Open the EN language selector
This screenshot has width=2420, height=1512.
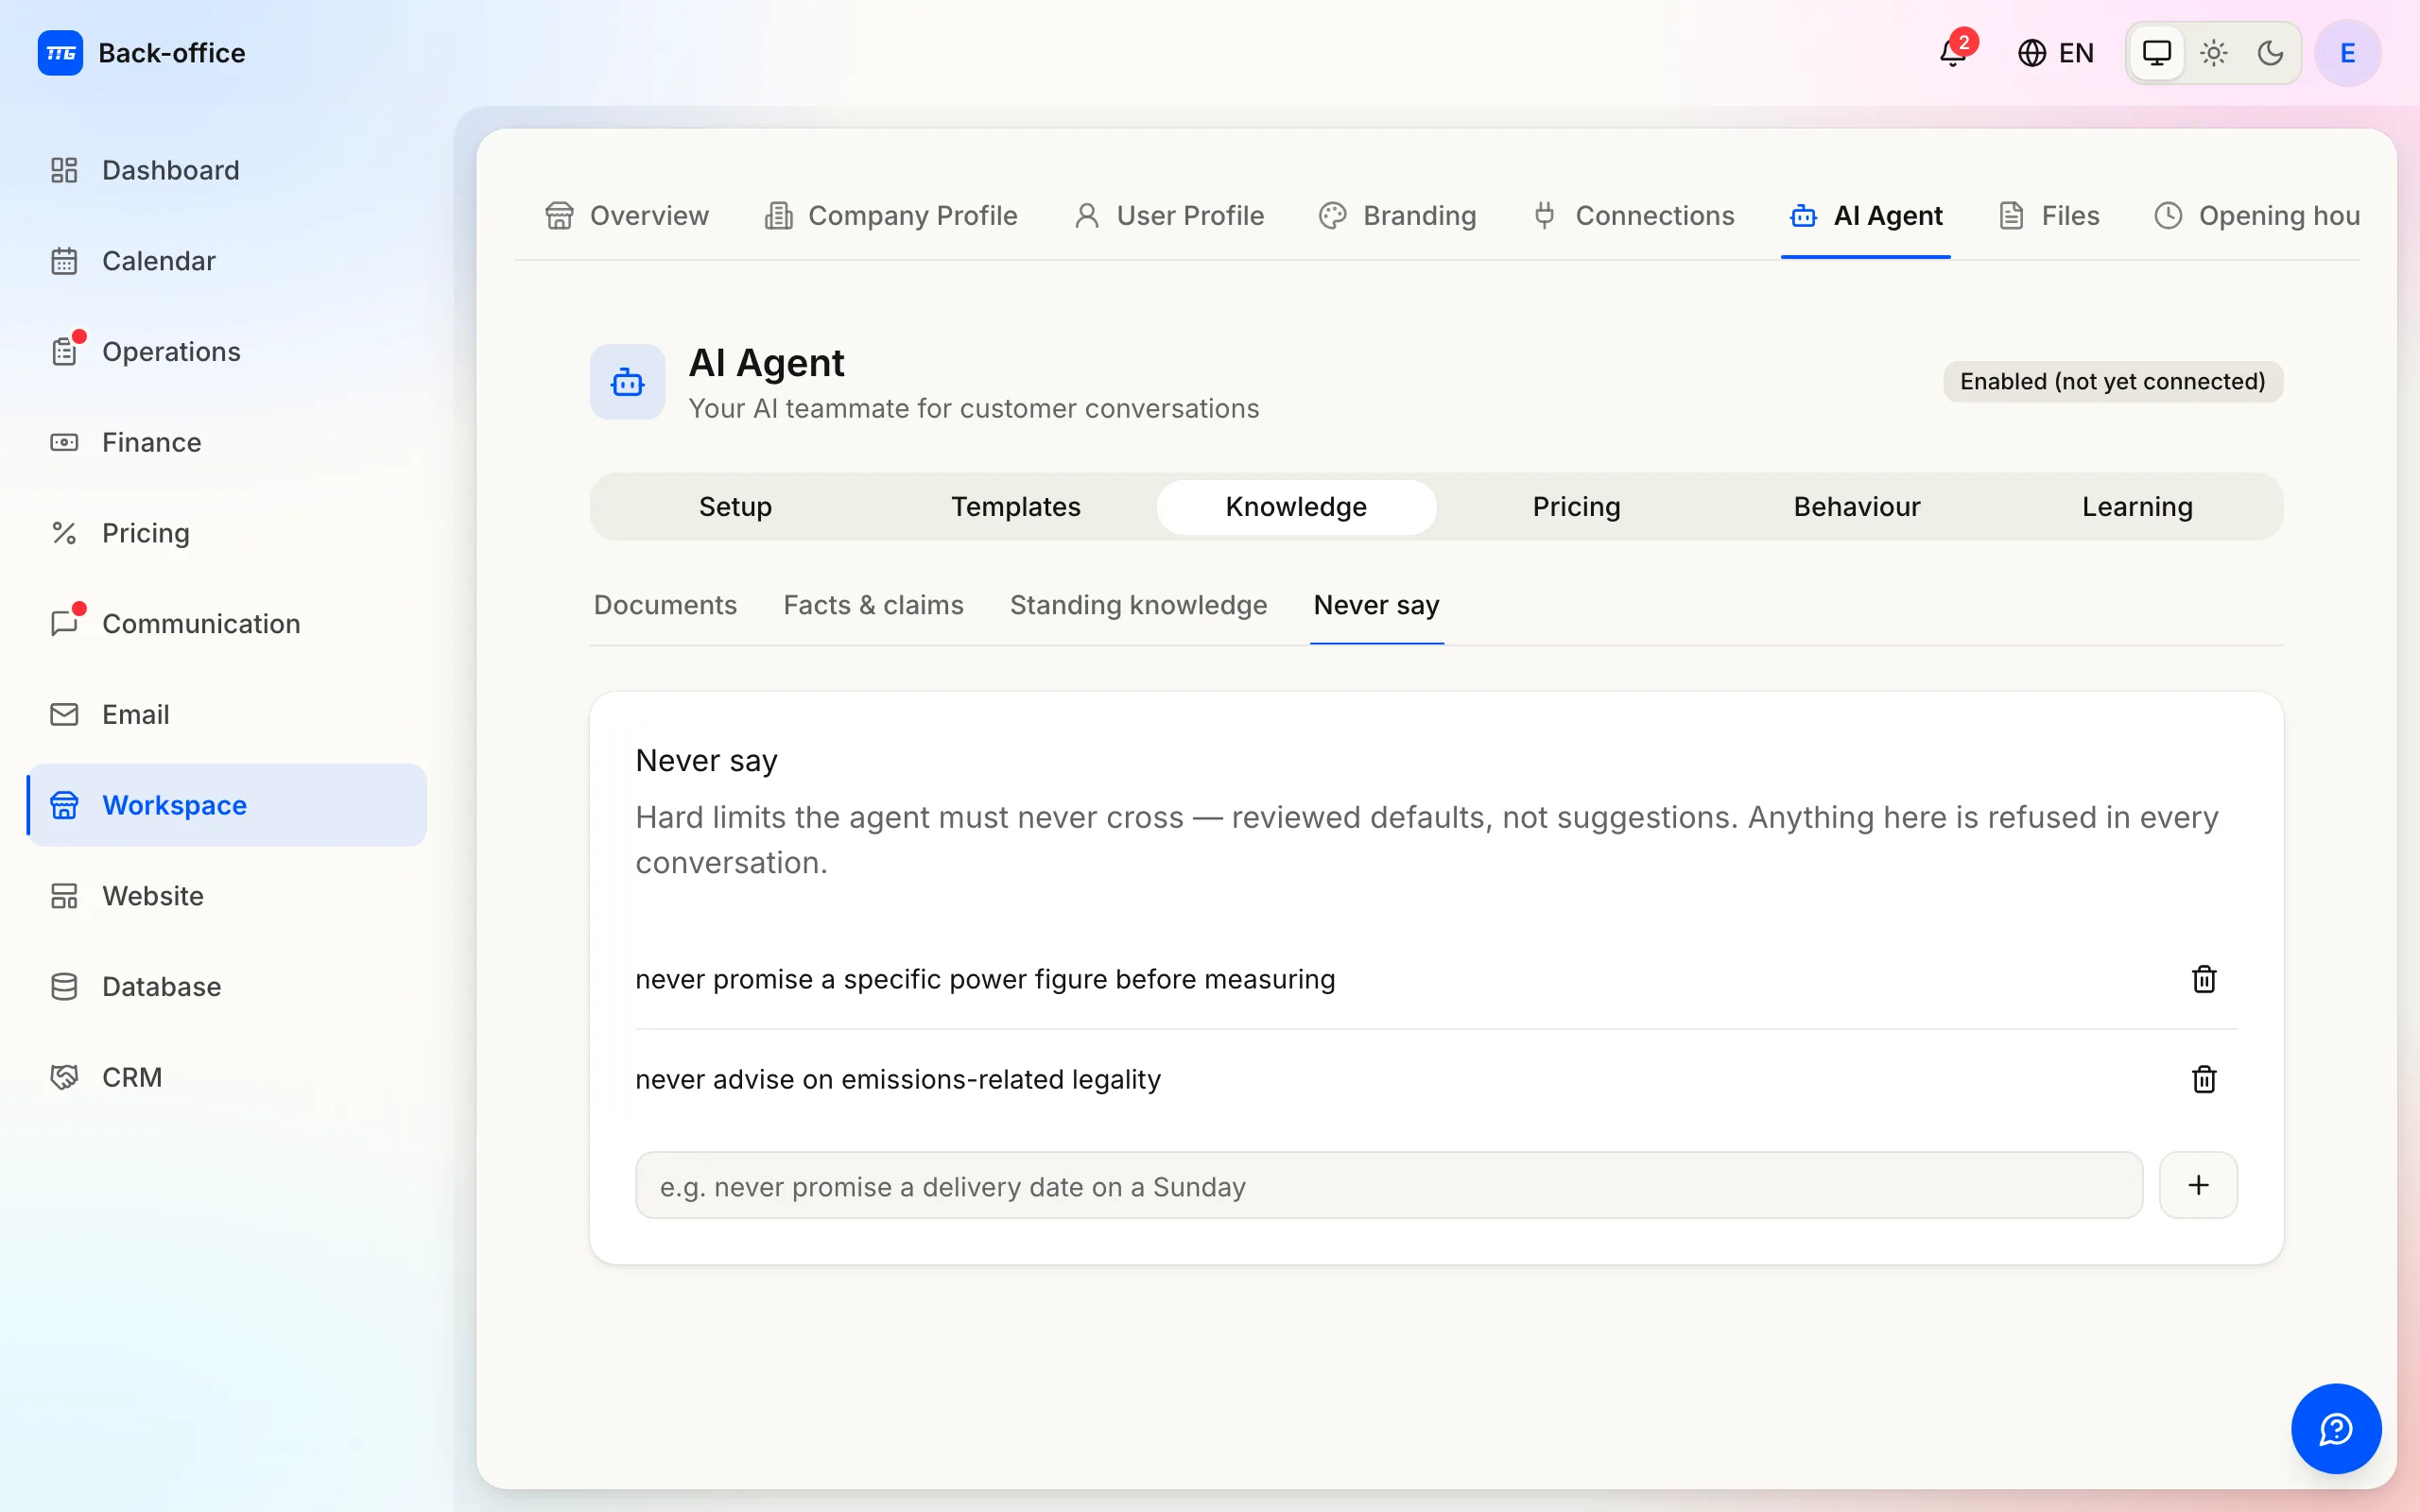coord(2056,53)
